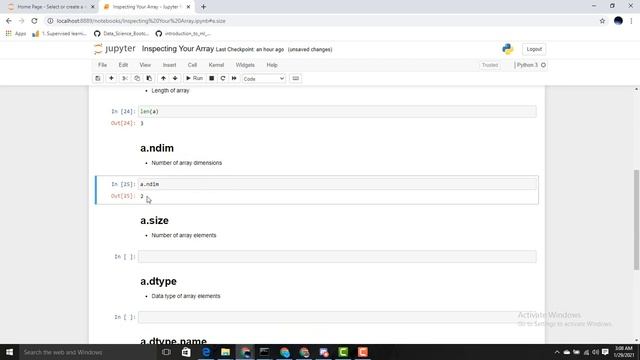Image resolution: width=640 pixels, height=360 pixels.
Task: Switch to the Home Page browser tab
Action: click(x=51, y=7)
